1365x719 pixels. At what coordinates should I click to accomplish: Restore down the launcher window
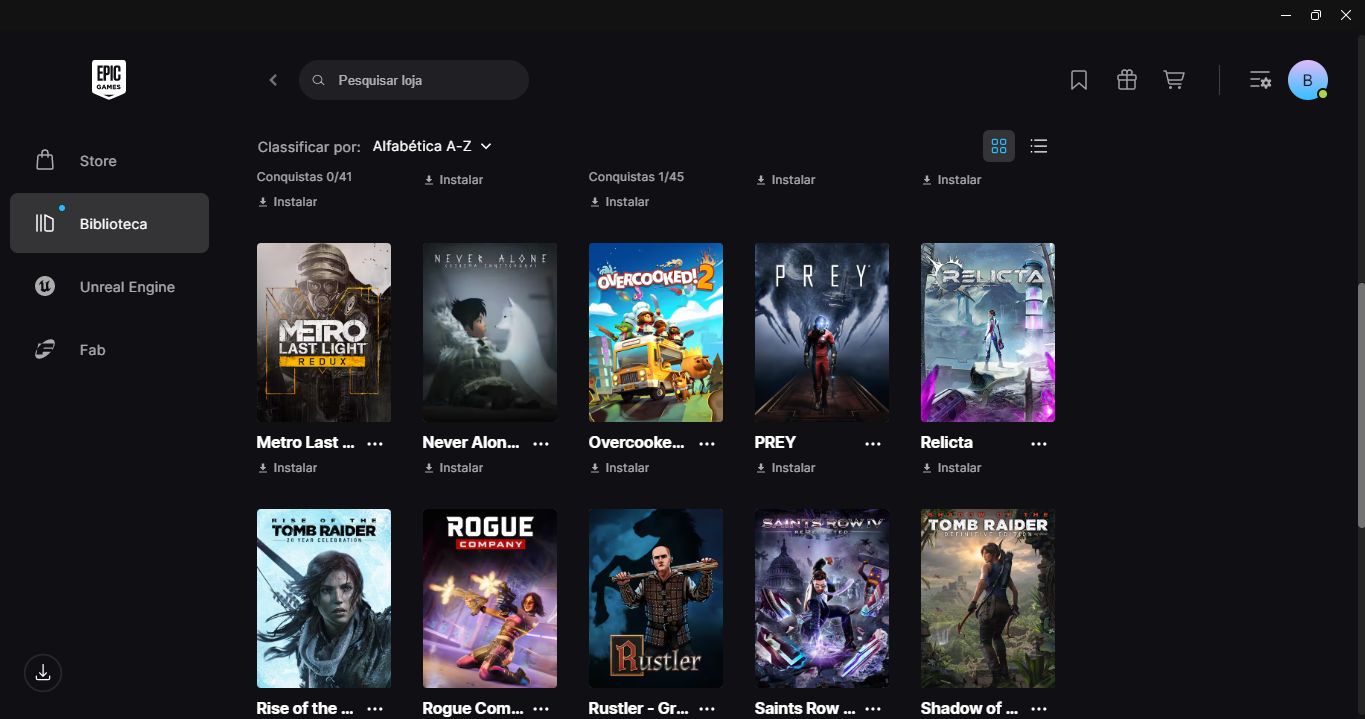click(1316, 15)
